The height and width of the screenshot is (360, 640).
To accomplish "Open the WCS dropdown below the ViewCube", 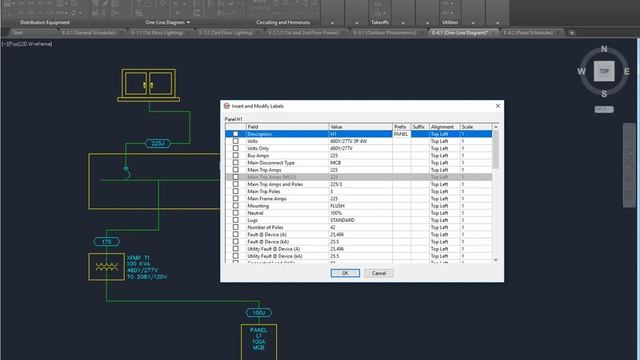I will tap(604, 109).
